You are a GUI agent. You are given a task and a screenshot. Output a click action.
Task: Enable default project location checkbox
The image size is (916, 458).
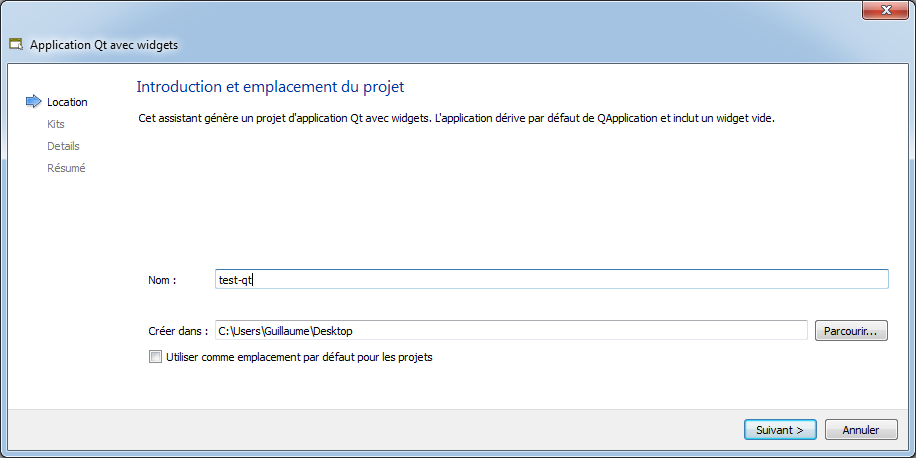[x=155, y=357]
